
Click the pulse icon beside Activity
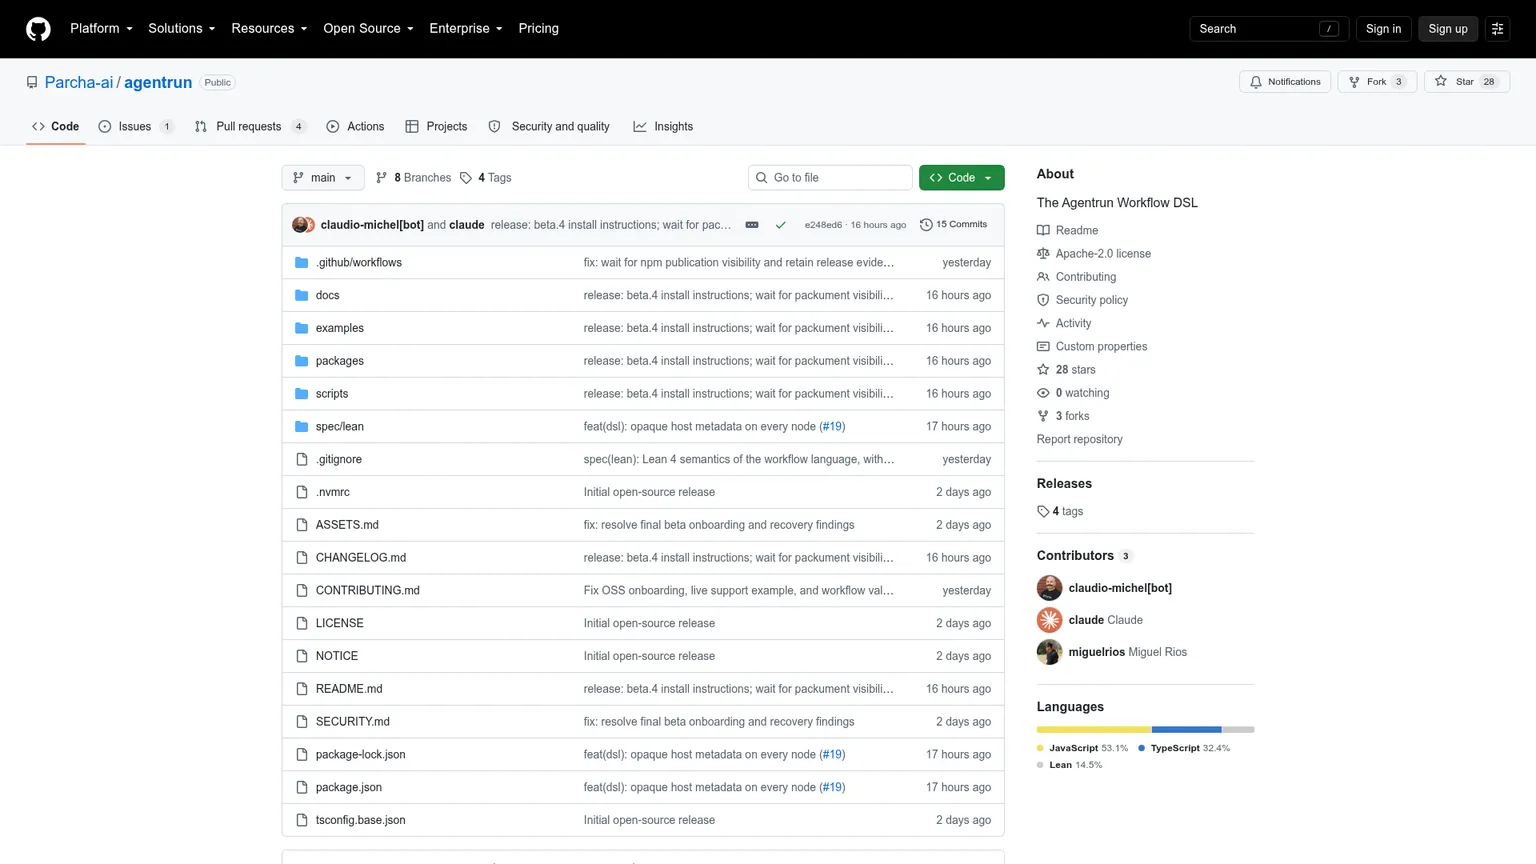point(1043,323)
